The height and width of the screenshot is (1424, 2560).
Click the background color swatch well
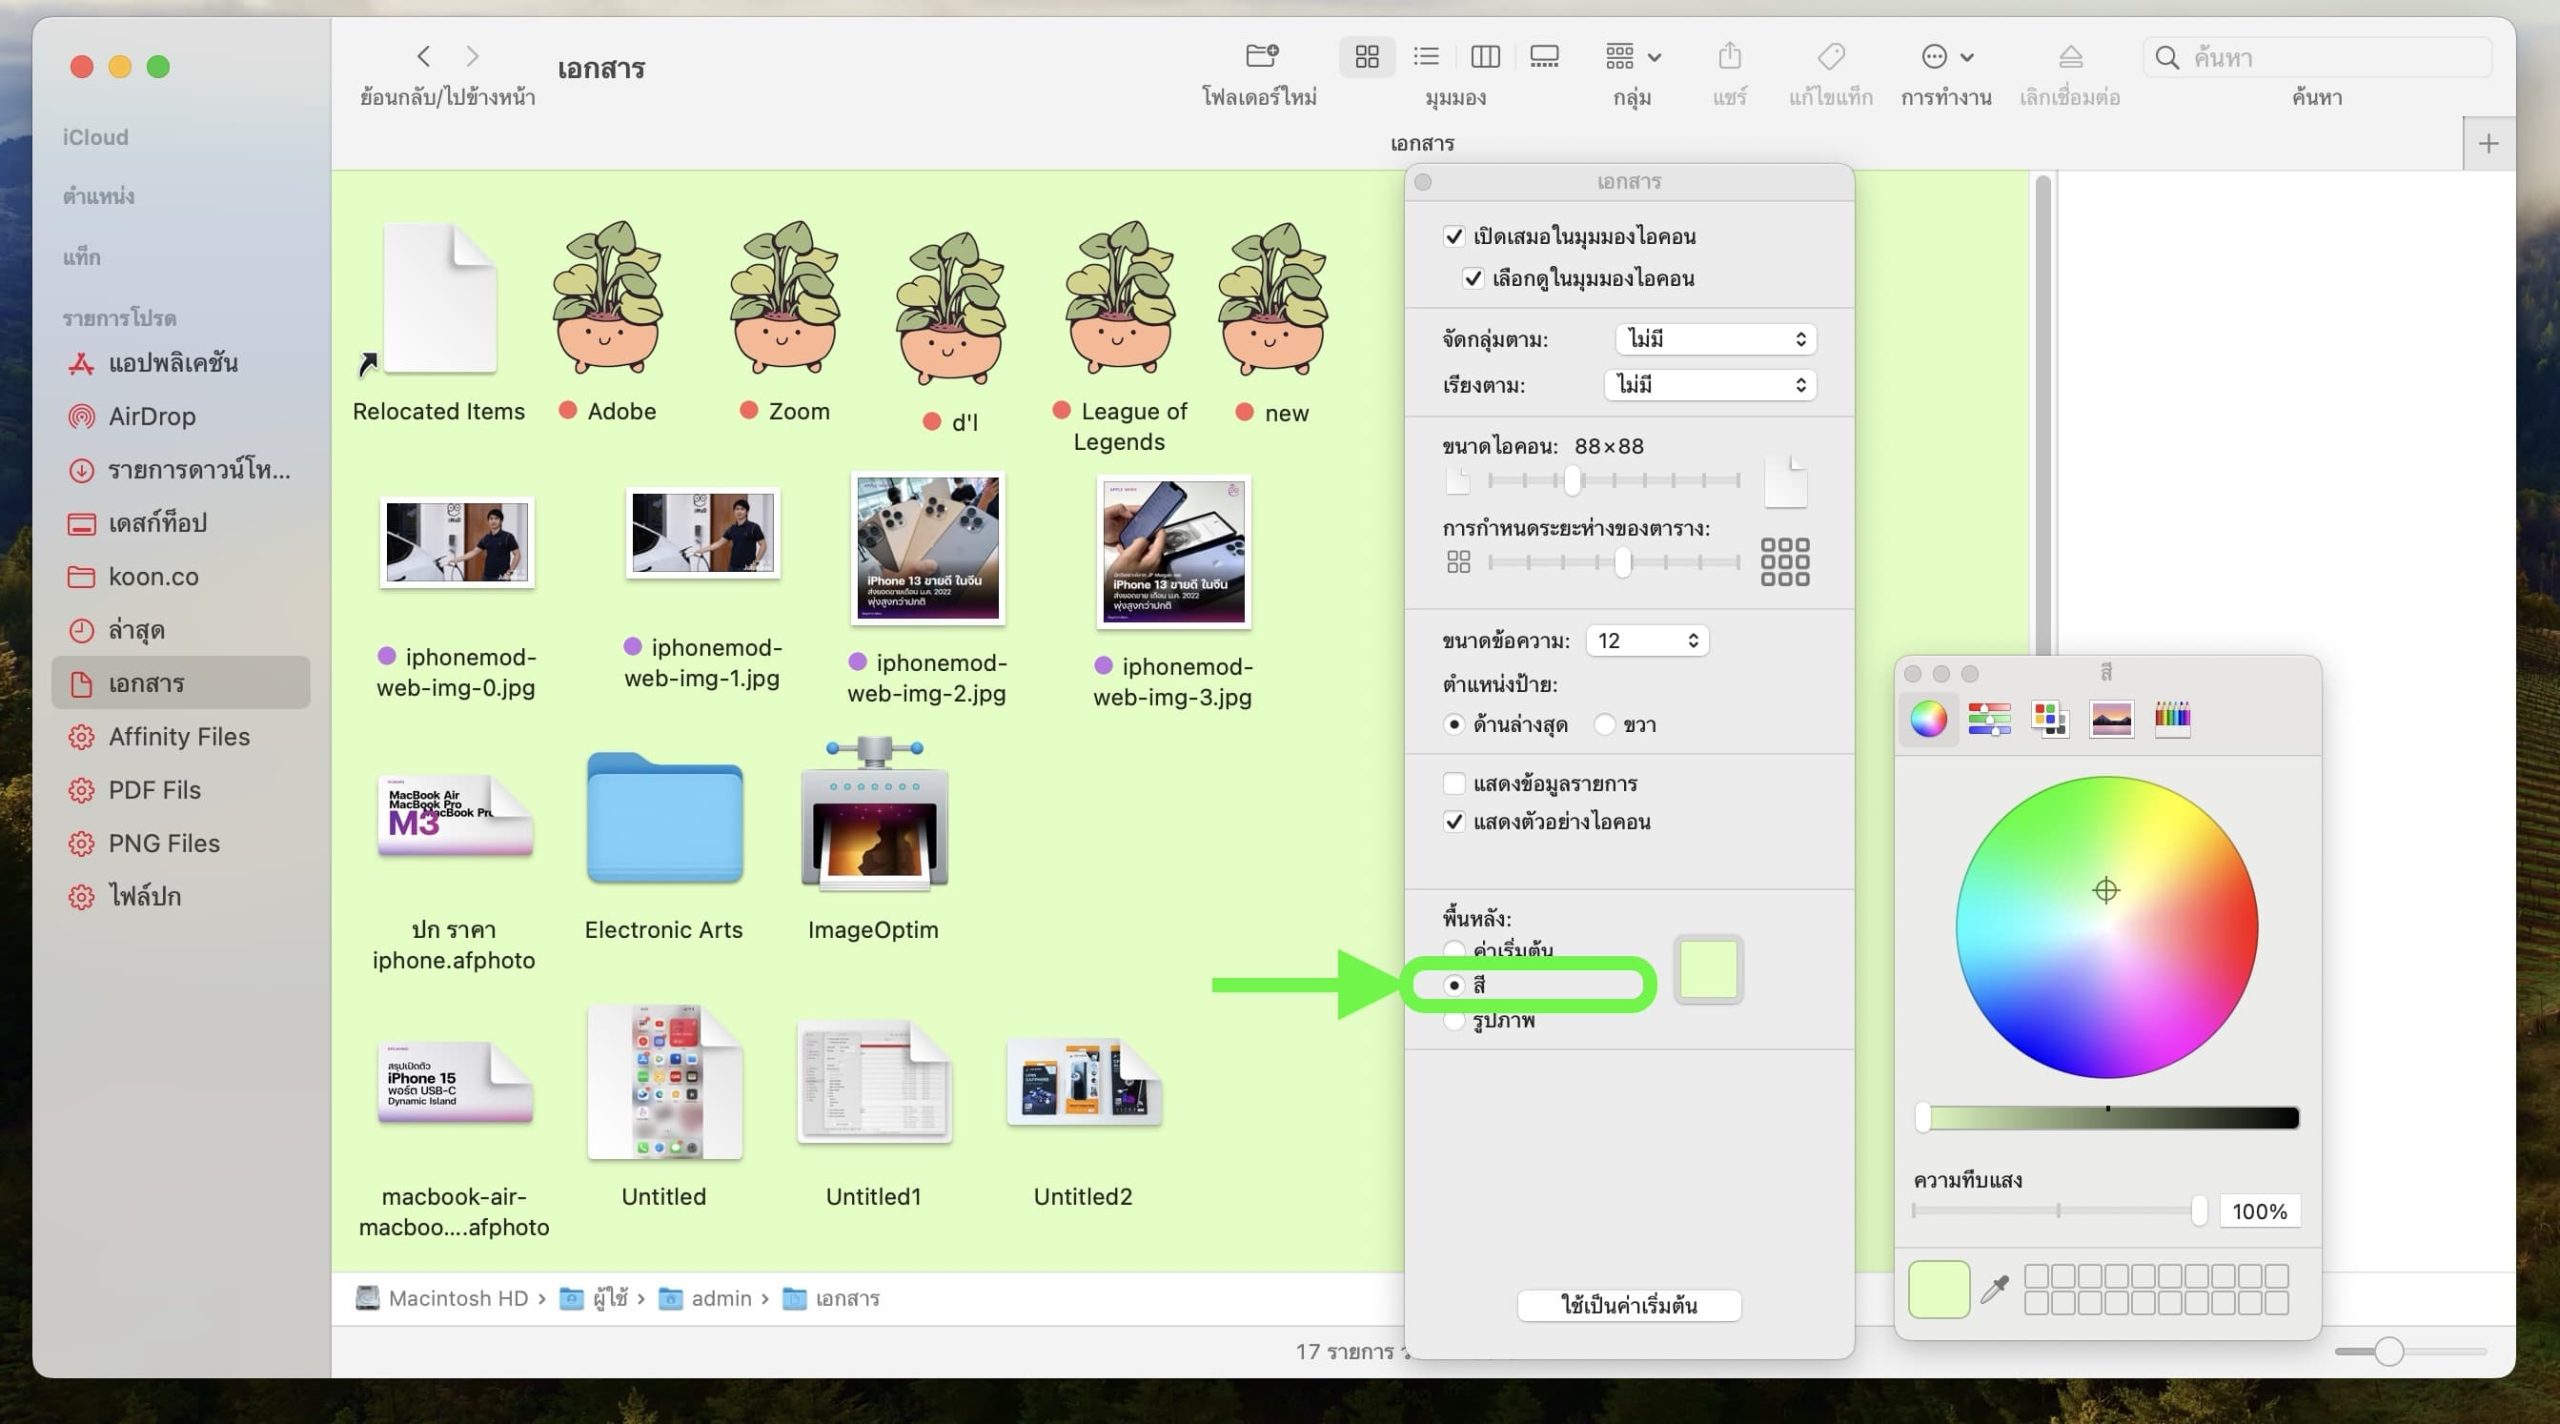pos(1708,969)
